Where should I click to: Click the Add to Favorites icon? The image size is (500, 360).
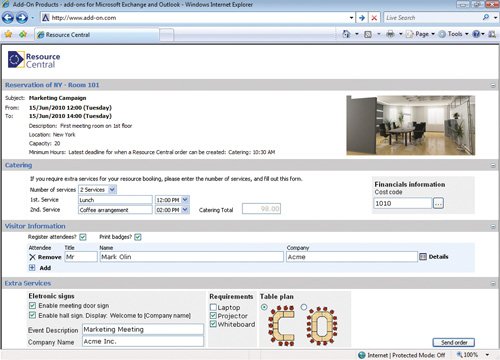(23, 34)
